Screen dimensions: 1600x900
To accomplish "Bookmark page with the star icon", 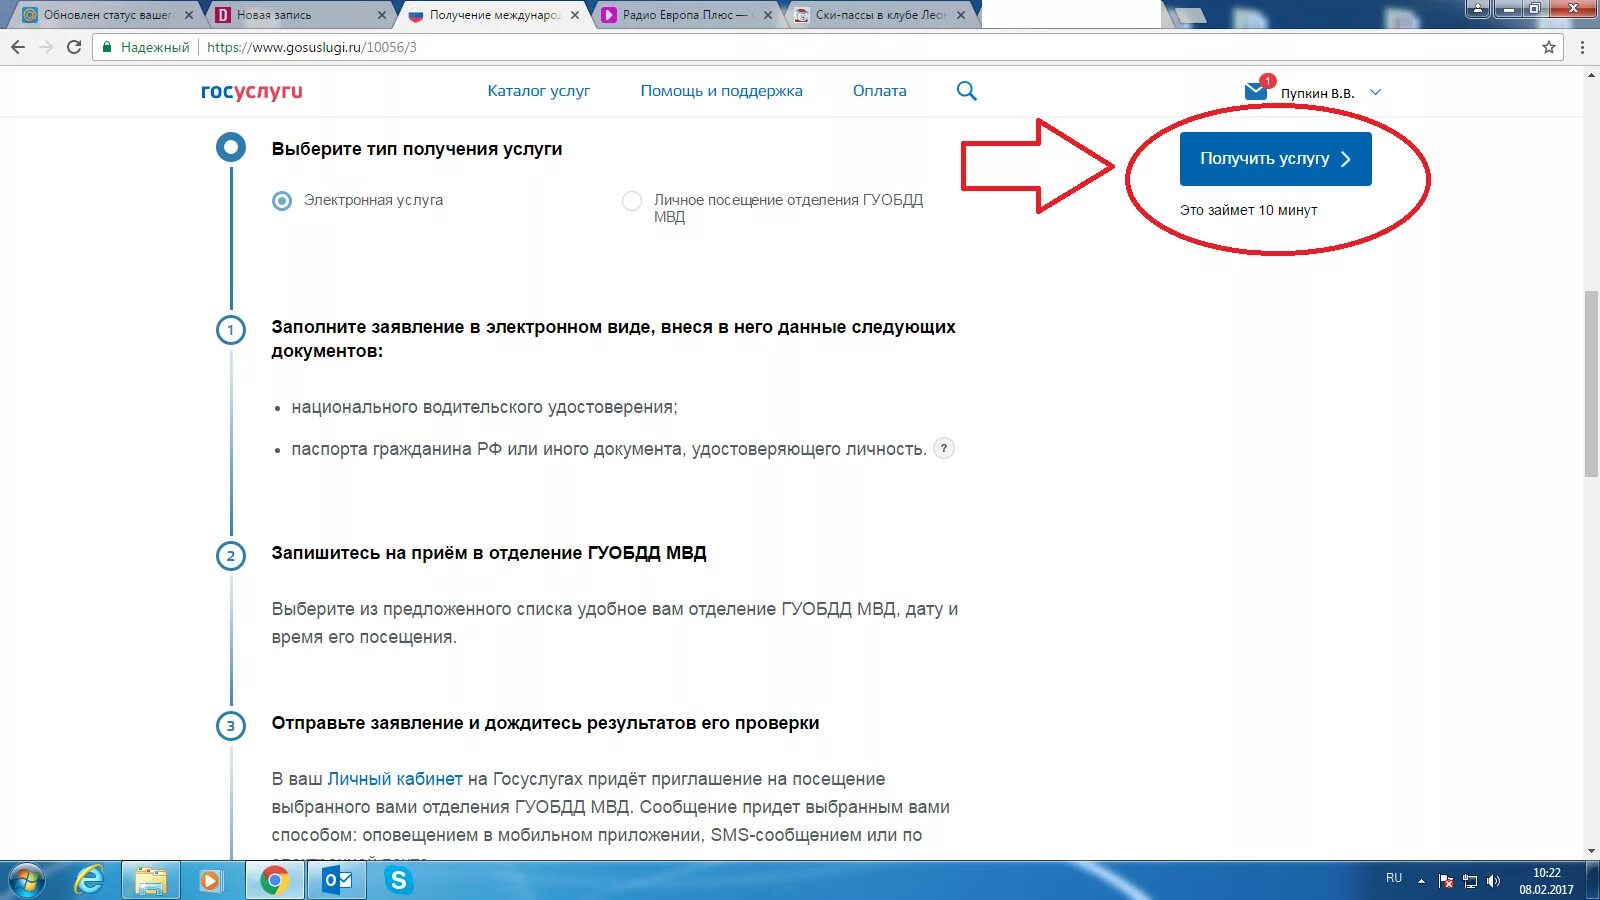I will point(1549,47).
